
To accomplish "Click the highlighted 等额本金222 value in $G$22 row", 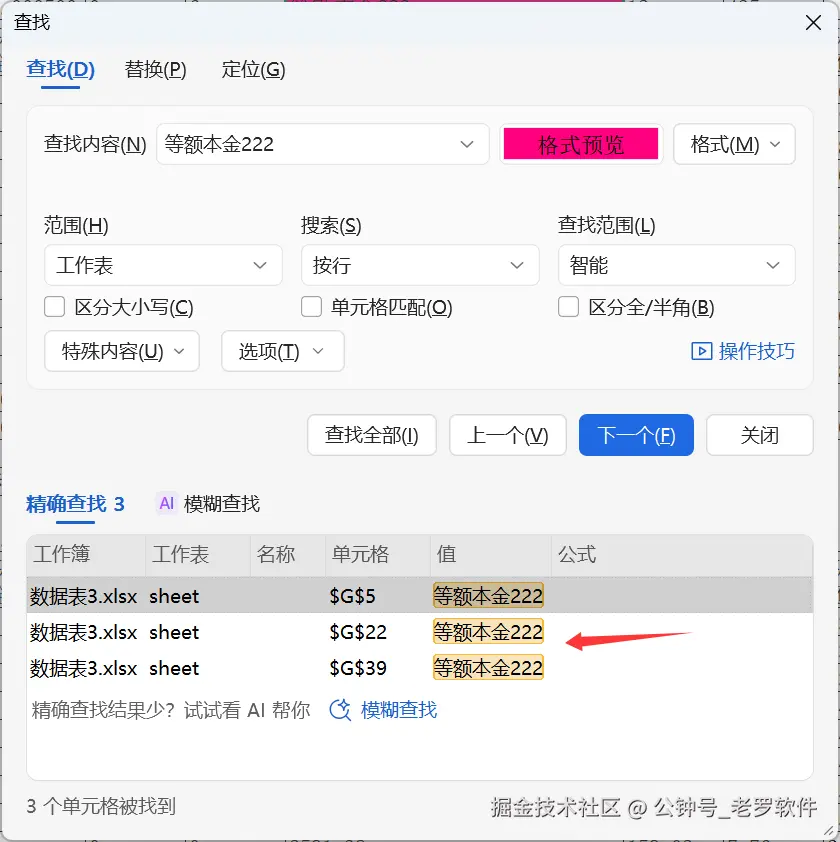I will point(488,632).
